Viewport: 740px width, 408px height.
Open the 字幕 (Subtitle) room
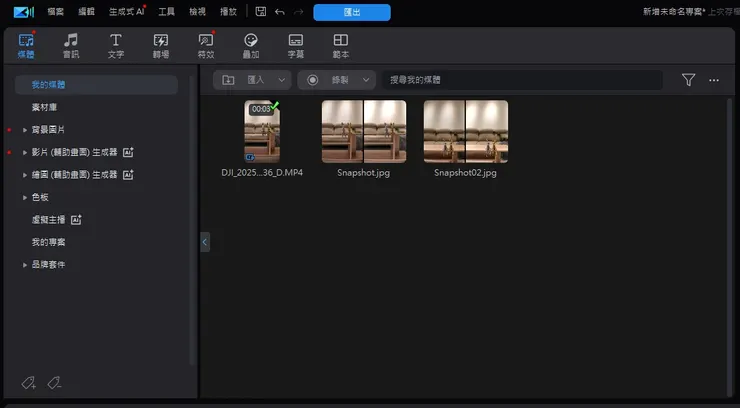296,44
